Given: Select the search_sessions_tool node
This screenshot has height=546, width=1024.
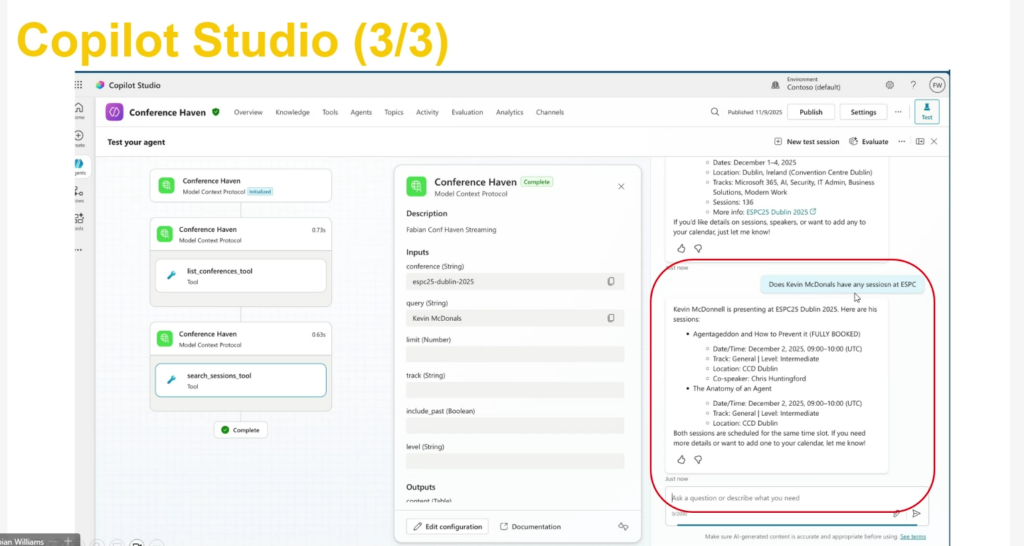Looking at the screenshot, I should tap(239, 381).
